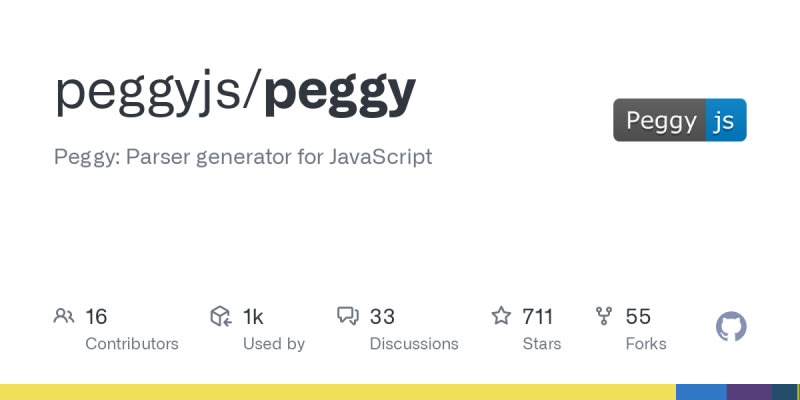This screenshot has width=800, height=400.
Task: Select the 711 stars count
Action: coord(537,317)
